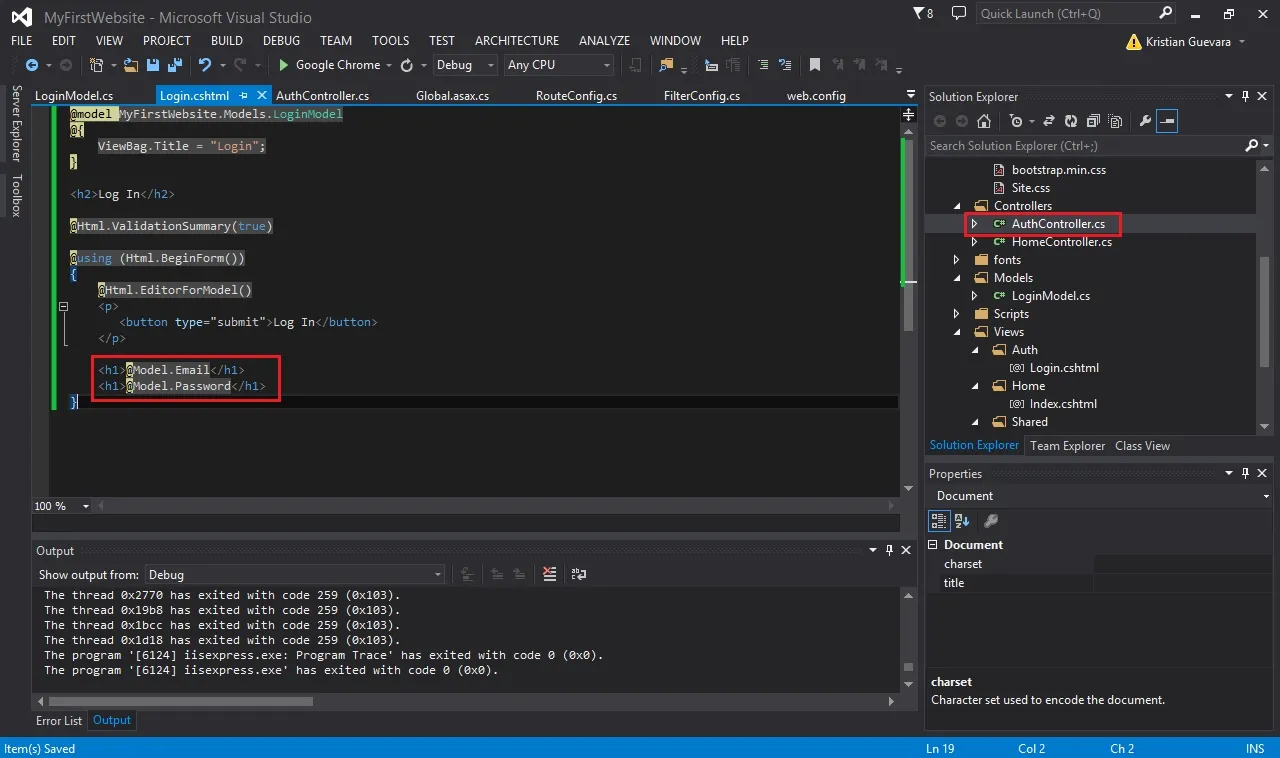This screenshot has width=1280, height=758.
Task: Click Clear All icon in Output panel
Action: pos(549,574)
